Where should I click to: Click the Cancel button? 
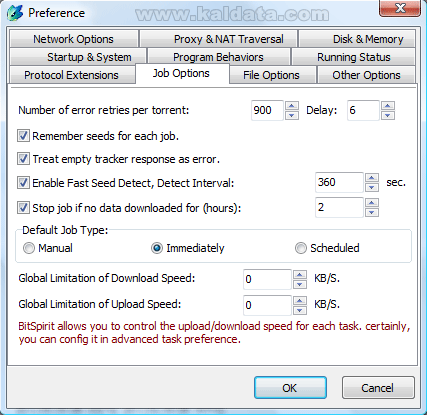(x=378, y=388)
